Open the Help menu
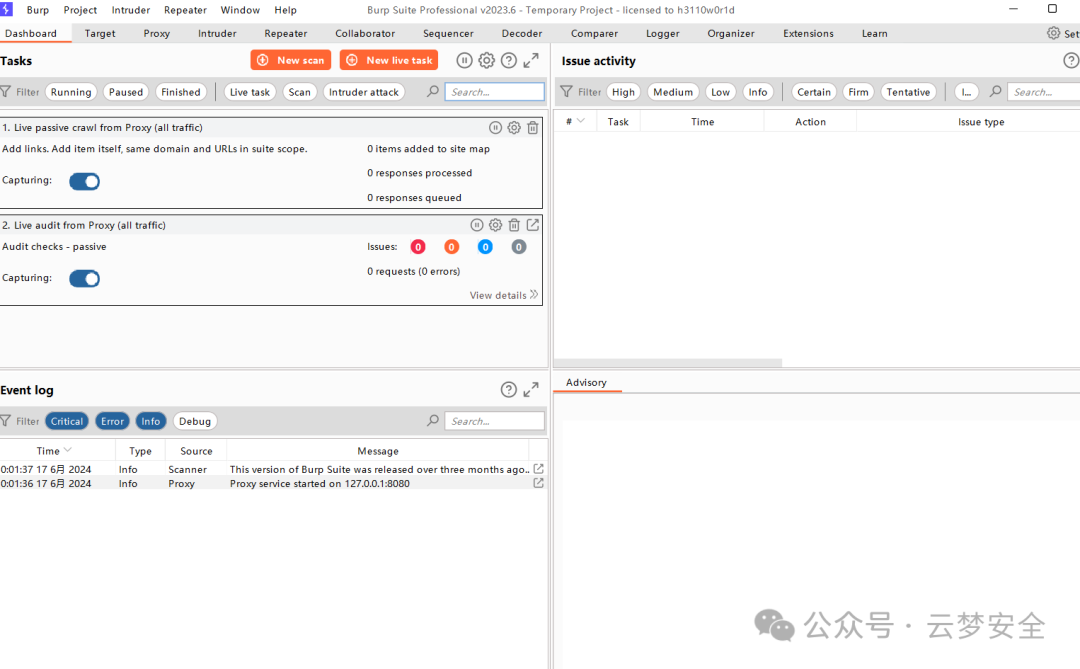The width and height of the screenshot is (1080, 669). point(285,10)
